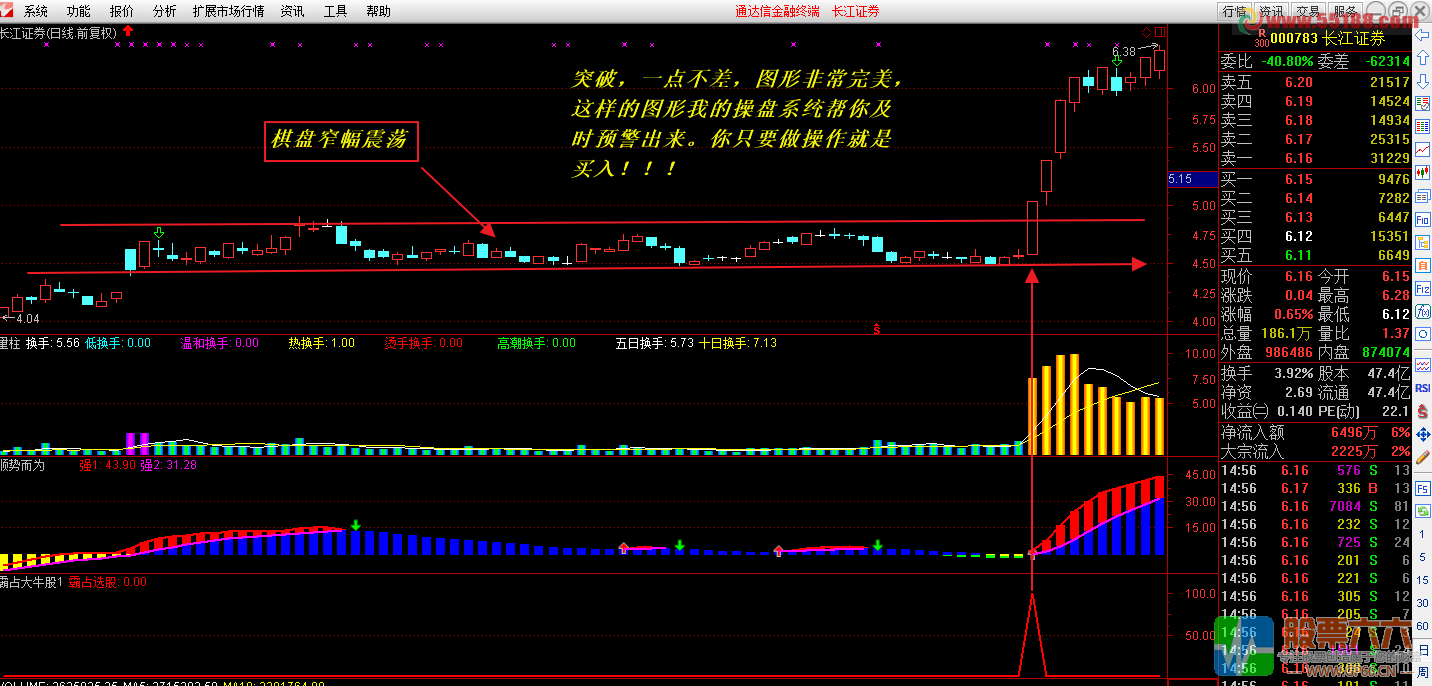Select the RSI indicator icon
Viewport: 1432px width, 686px height.
[1422, 387]
